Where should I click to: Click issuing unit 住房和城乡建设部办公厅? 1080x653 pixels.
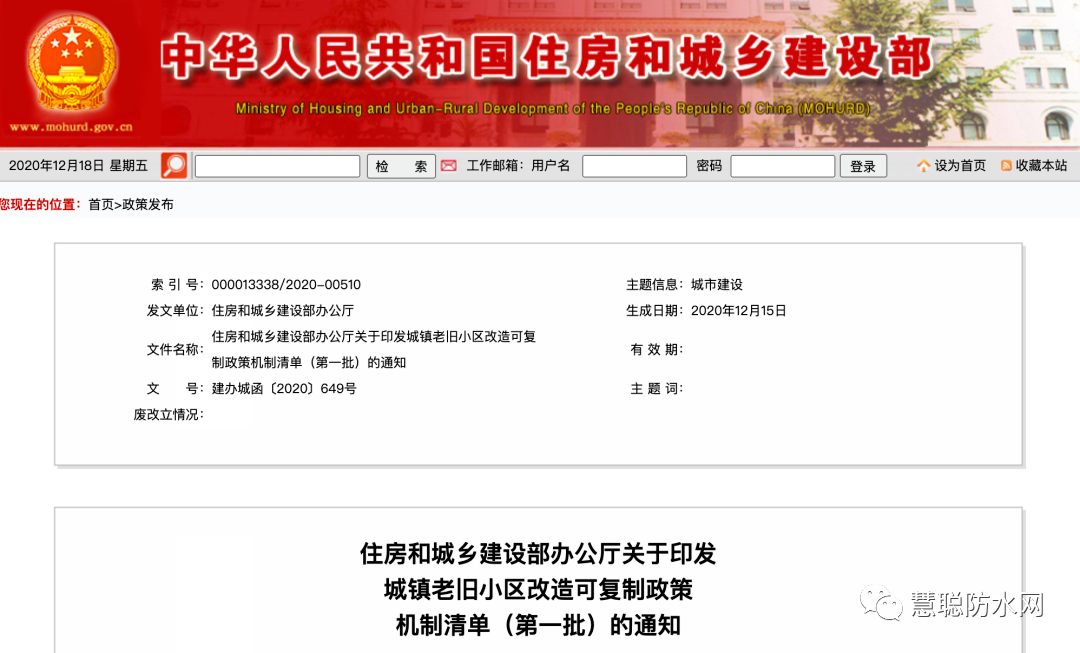(282, 311)
